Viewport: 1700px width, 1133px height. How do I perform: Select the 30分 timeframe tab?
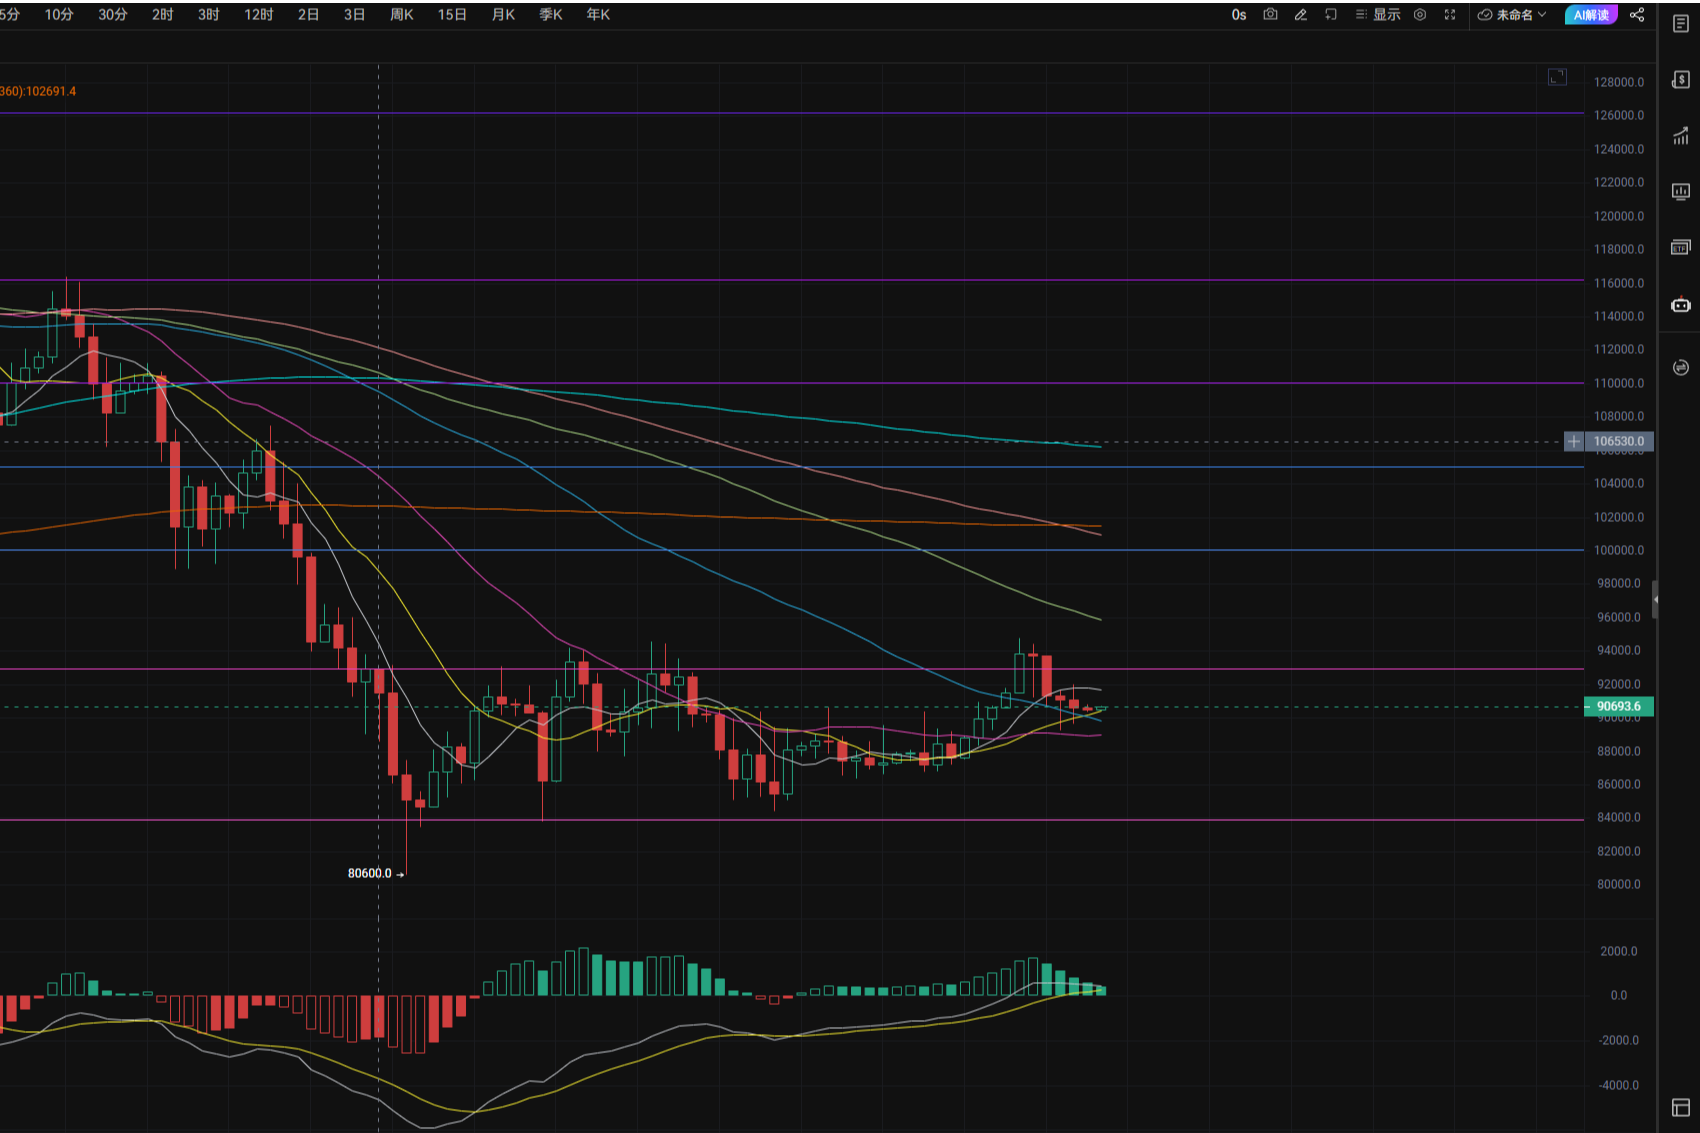[113, 15]
